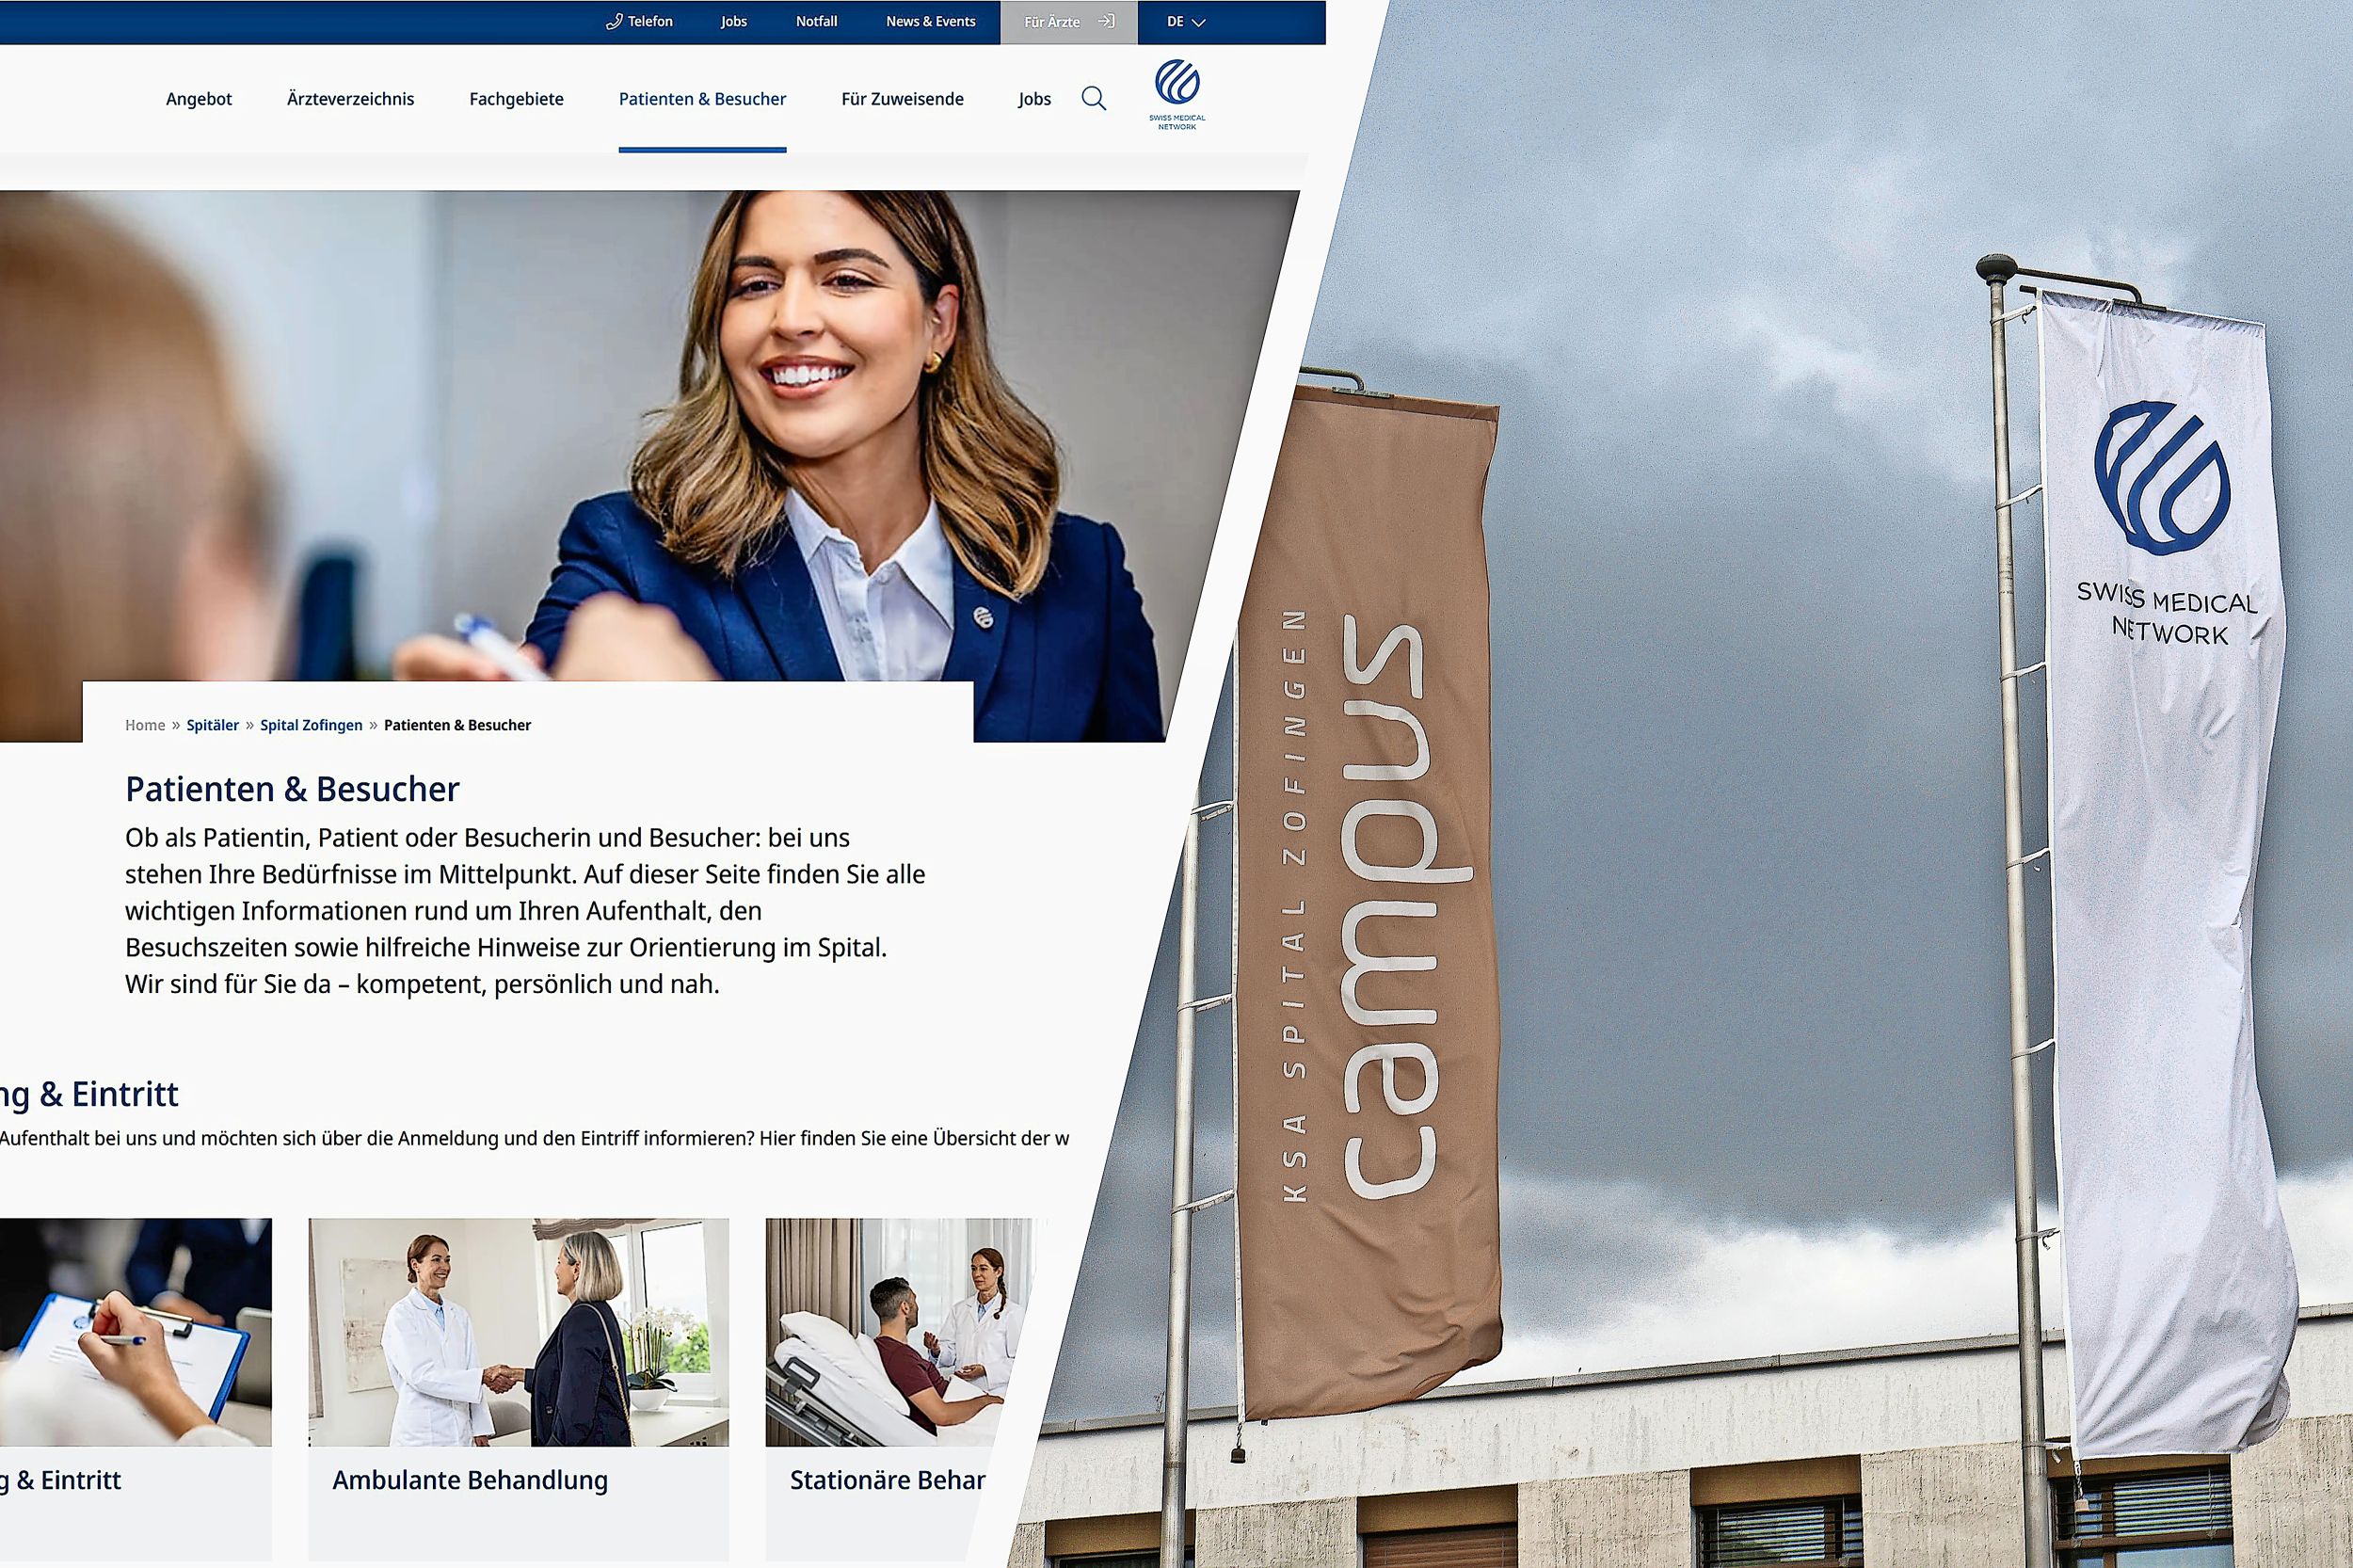Viewport: 2353px width, 1568px height.
Task: Click the Swiss Medical Network logo in header
Action: pyautogui.click(x=1177, y=95)
